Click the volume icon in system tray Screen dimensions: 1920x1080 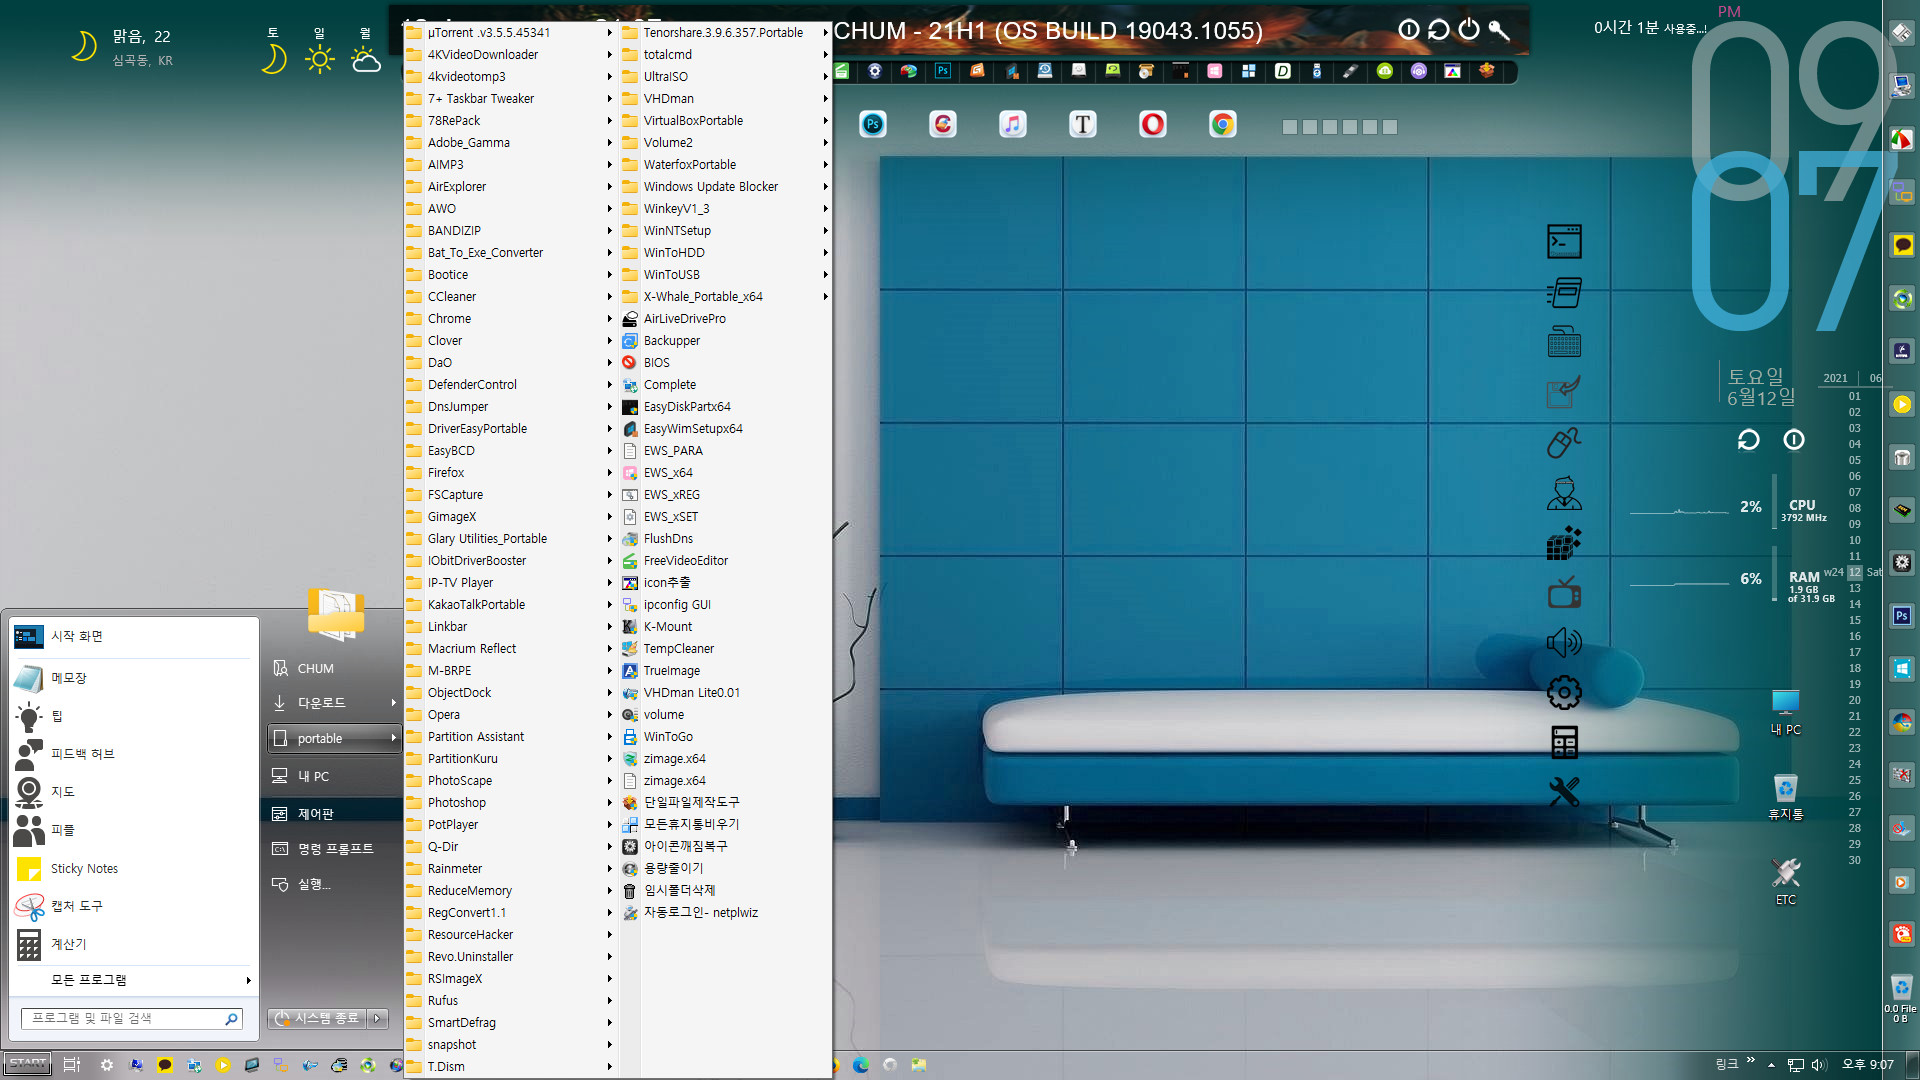pos(1819,1065)
